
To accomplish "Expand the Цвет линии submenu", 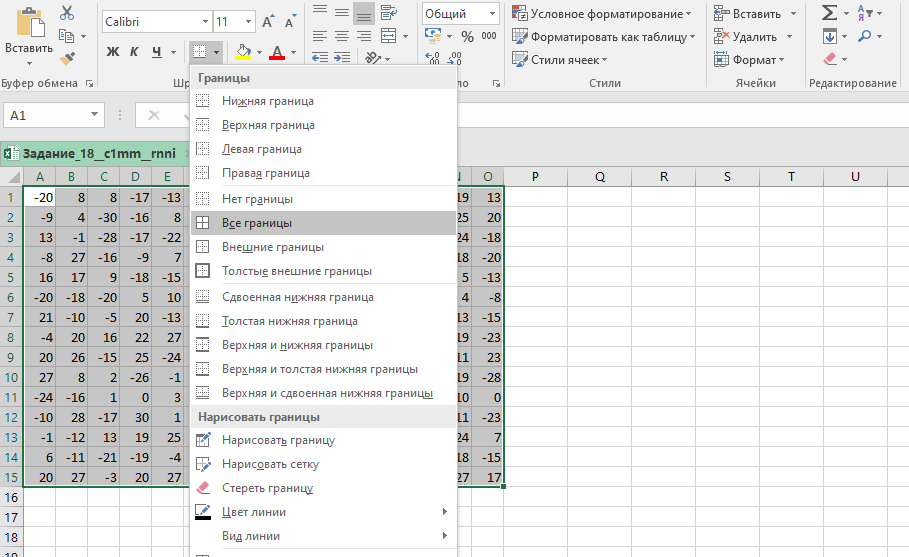I will [322, 512].
